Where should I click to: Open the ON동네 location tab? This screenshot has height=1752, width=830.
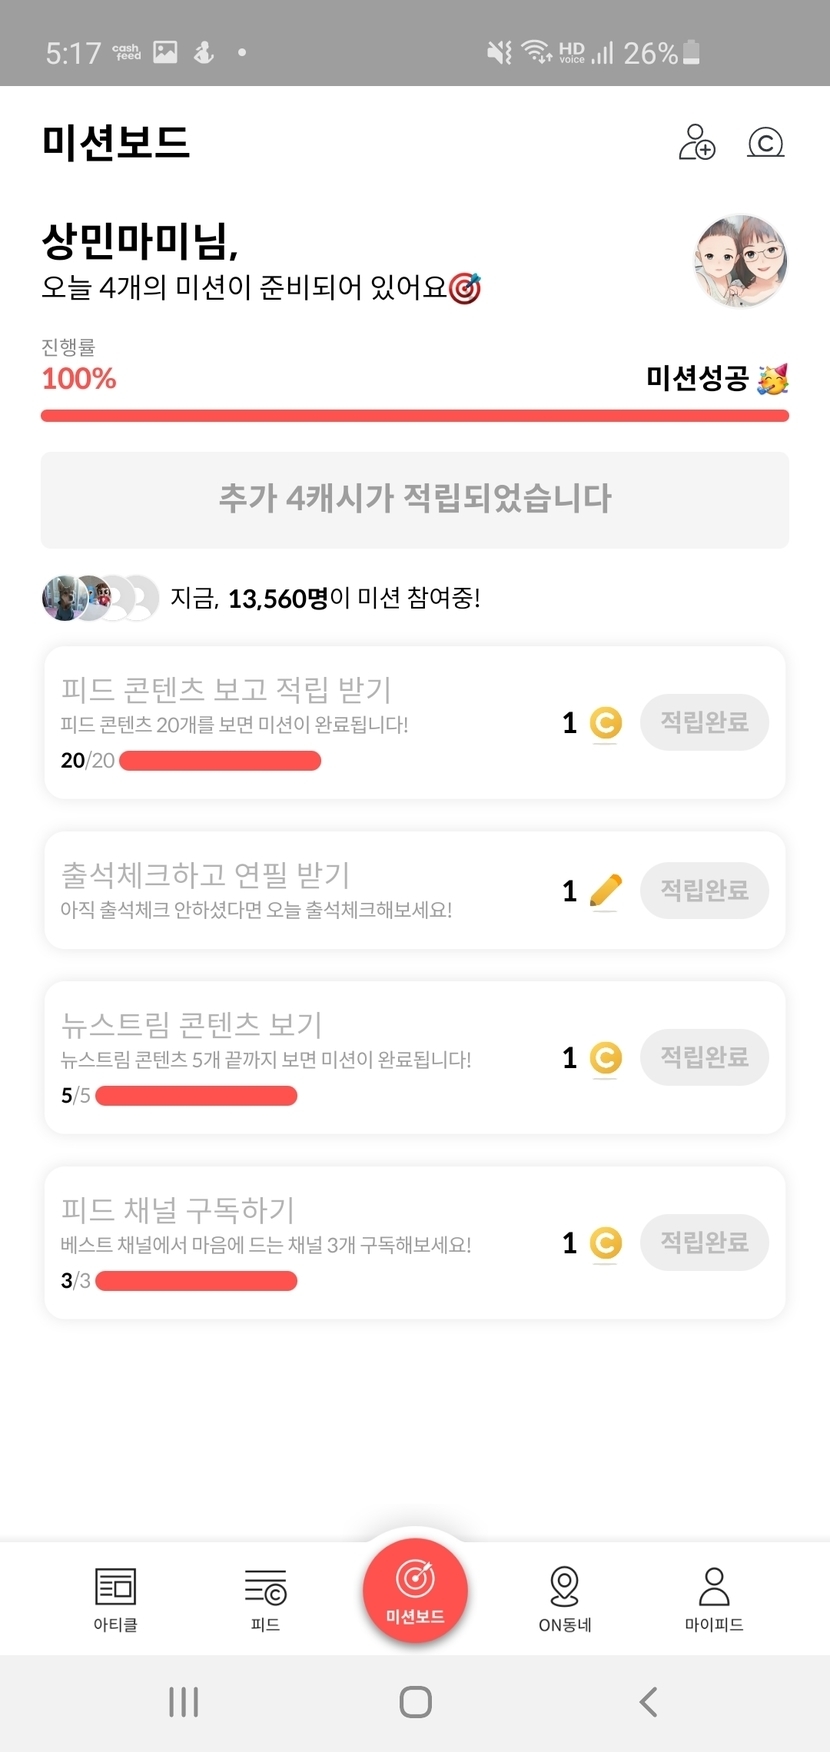(565, 1598)
